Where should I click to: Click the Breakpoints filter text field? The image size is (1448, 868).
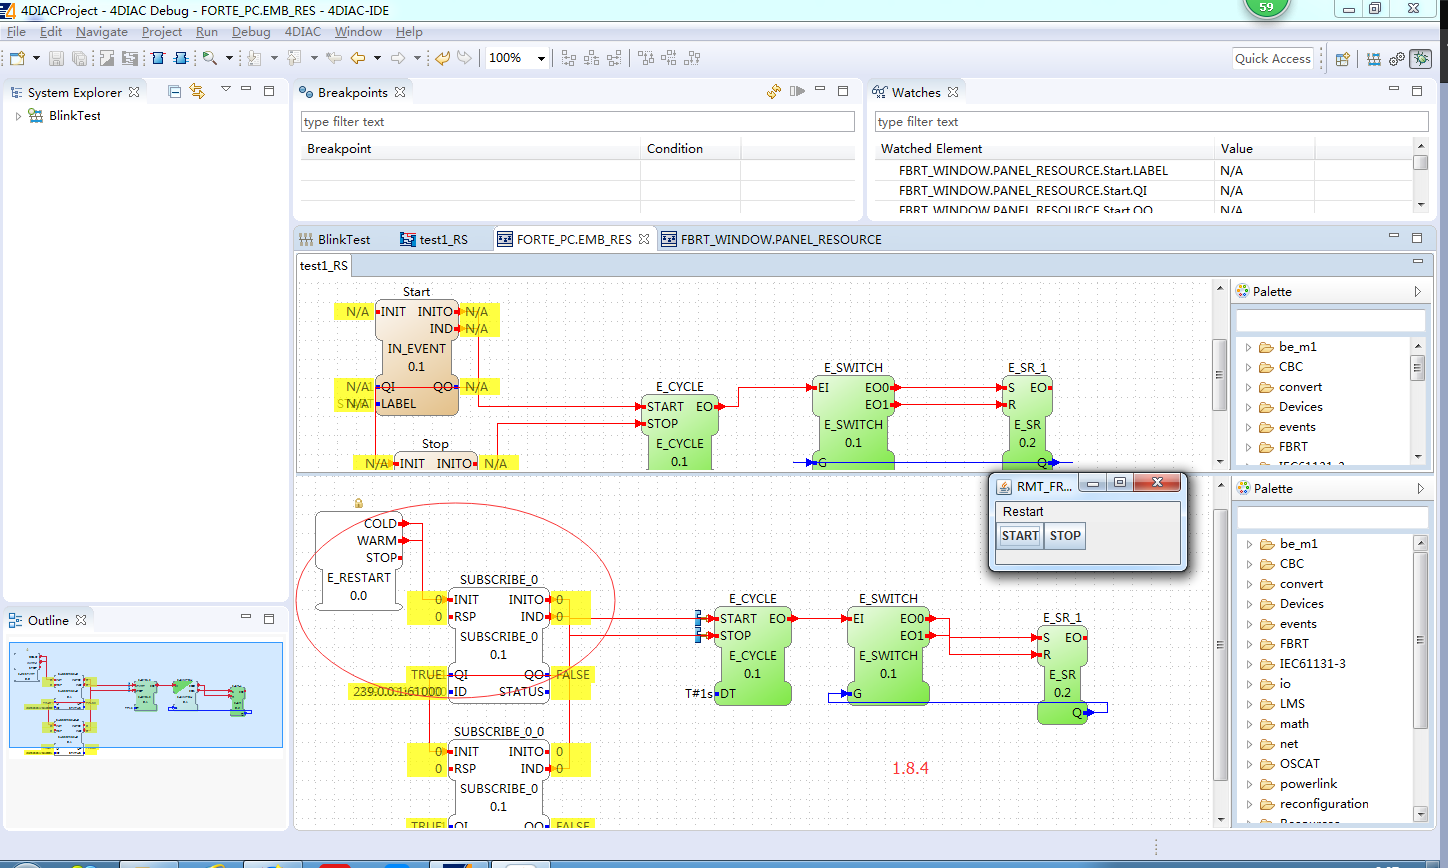pos(578,122)
